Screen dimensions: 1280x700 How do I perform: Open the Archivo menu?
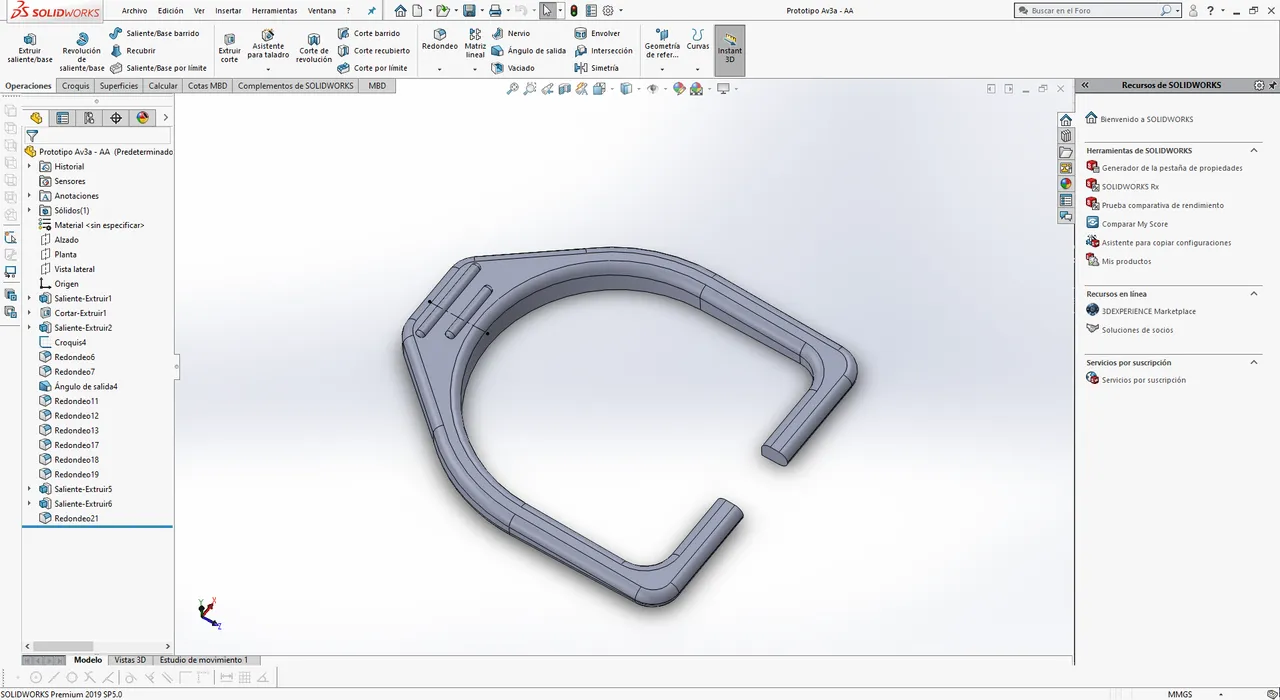tap(135, 11)
